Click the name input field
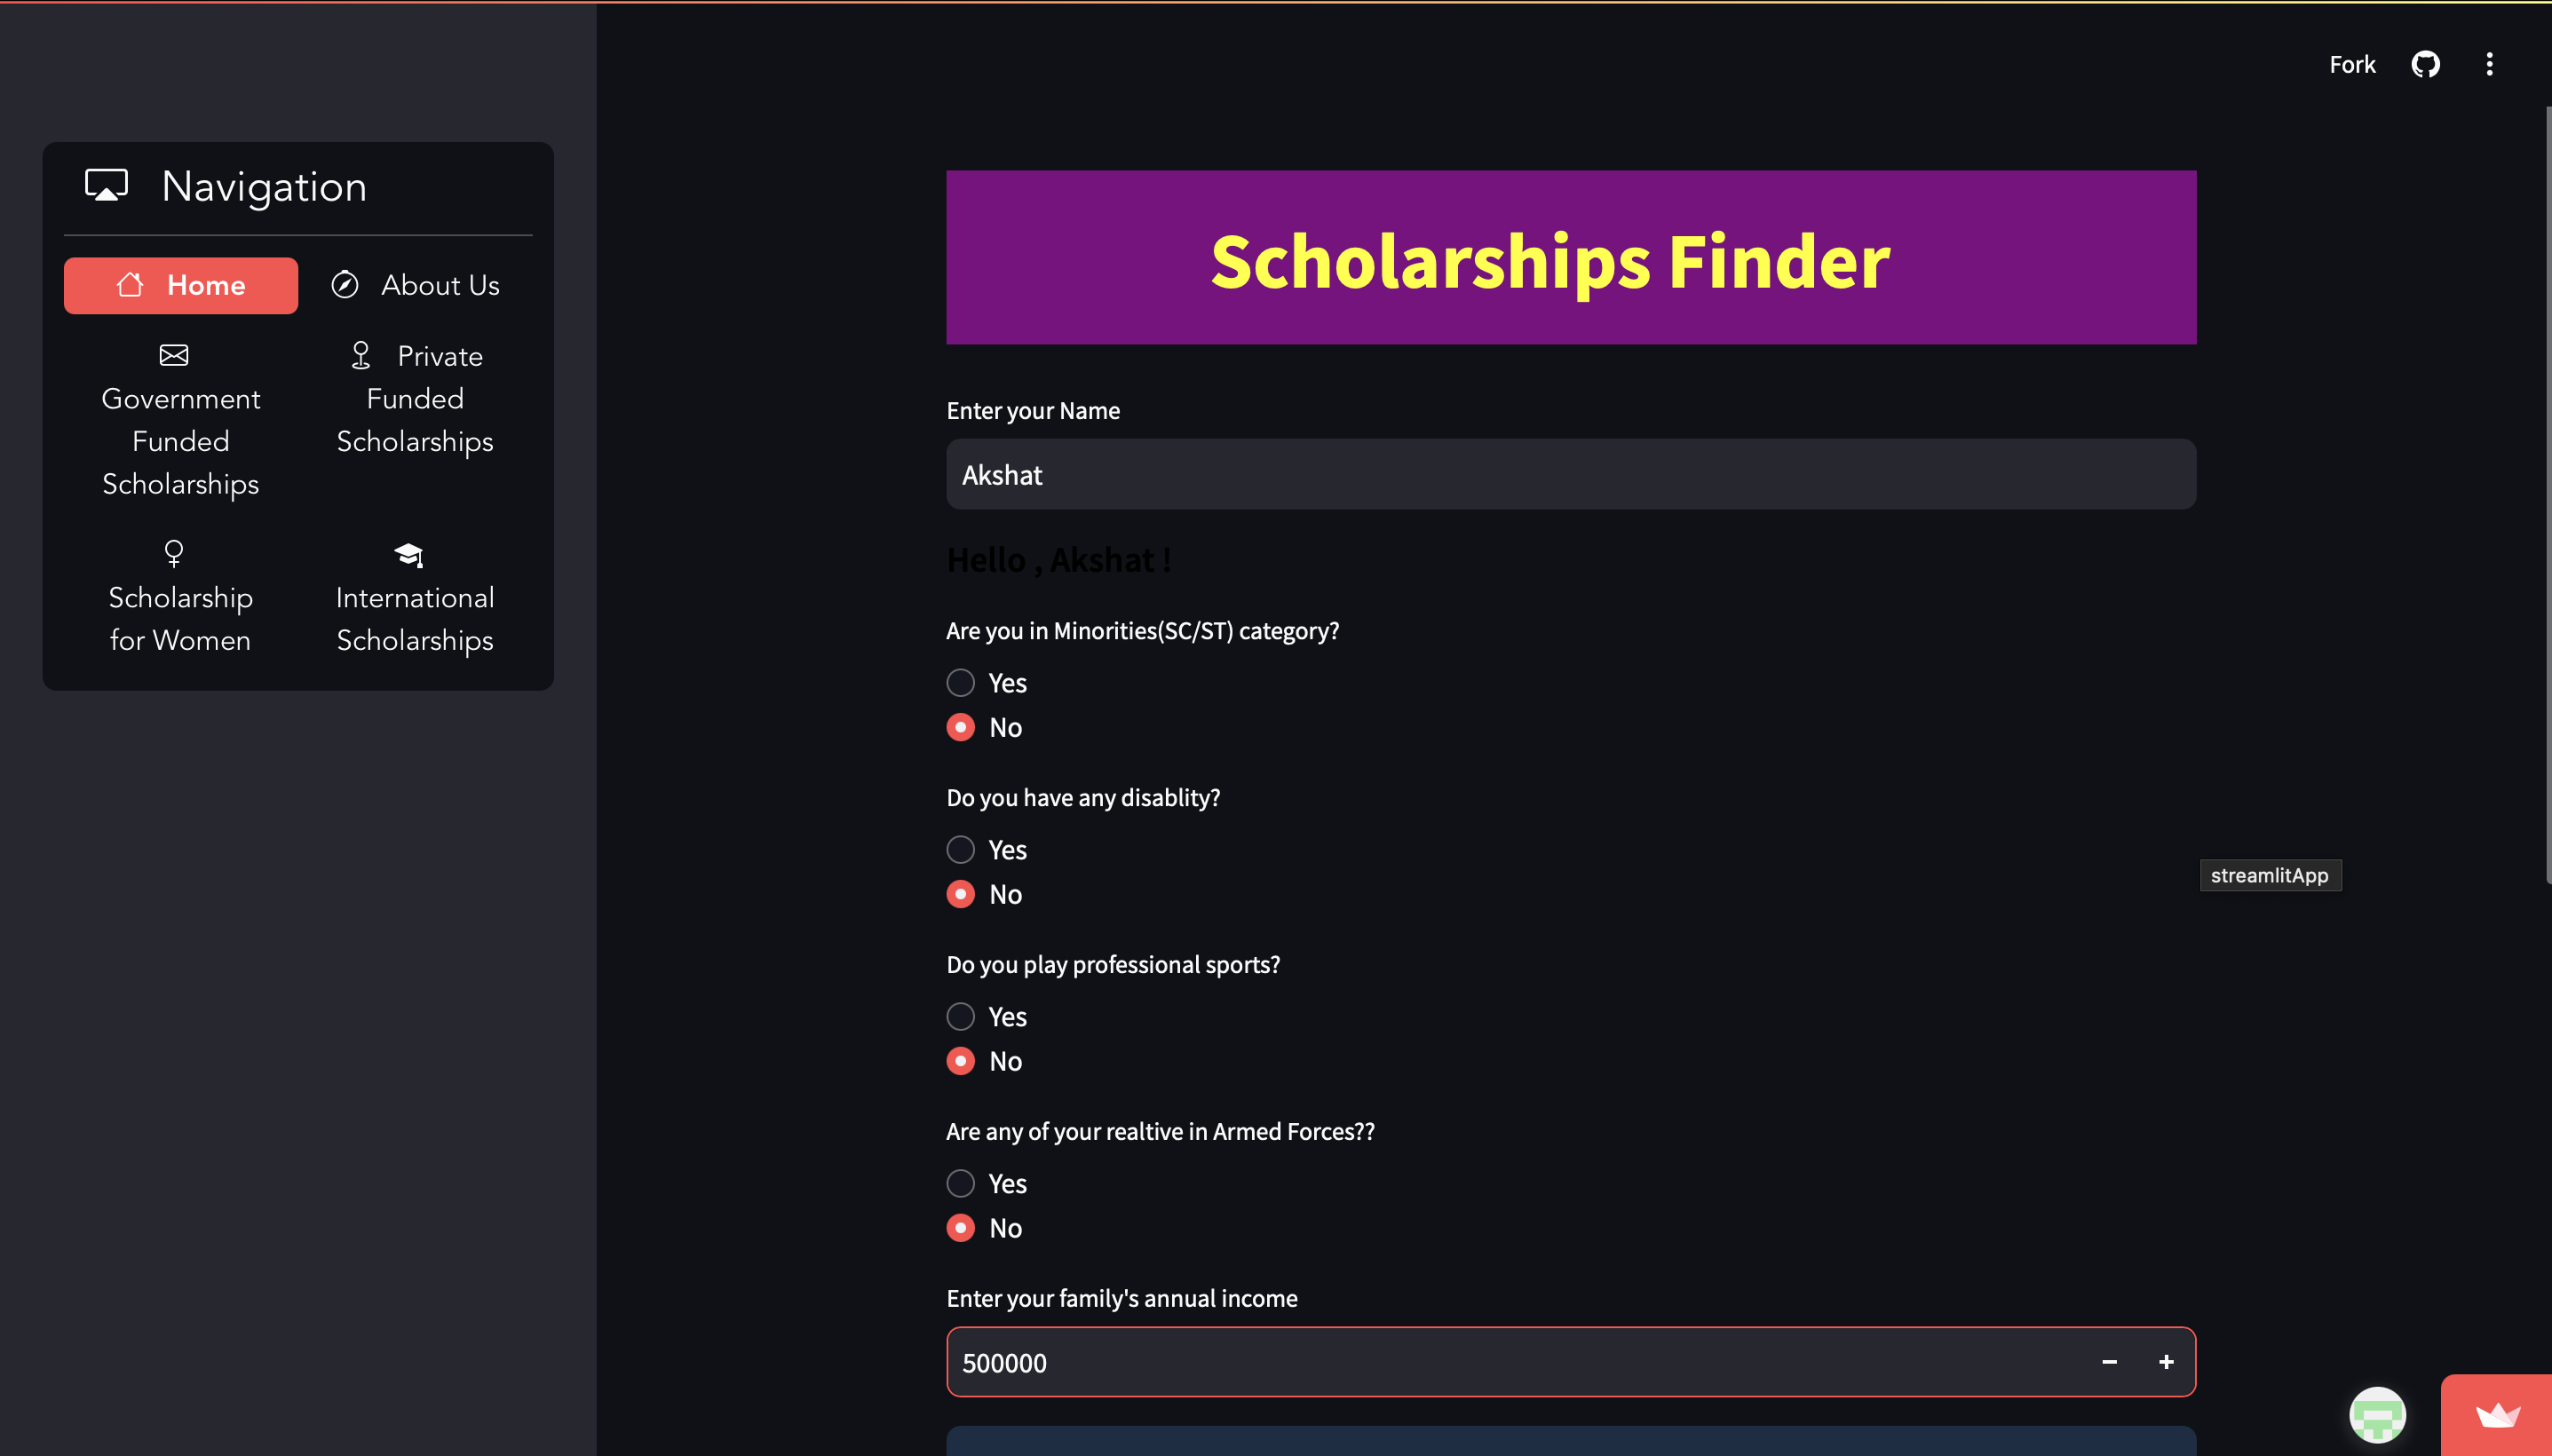The width and height of the screenshot is (2552, 1456). click(1570, 475)
